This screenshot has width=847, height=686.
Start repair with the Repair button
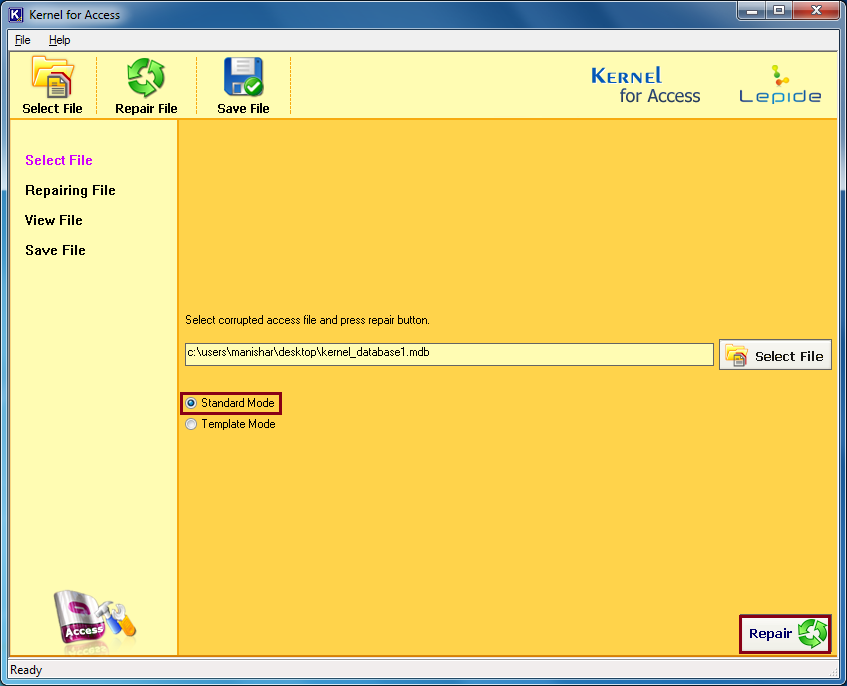click(785, 634)
